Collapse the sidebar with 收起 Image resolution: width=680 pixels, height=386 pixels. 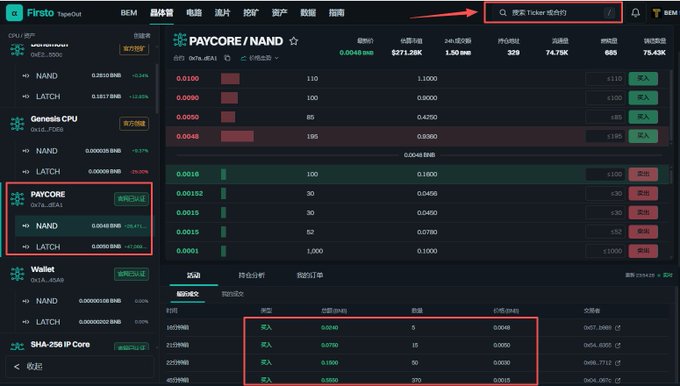pyautogui.click(x=79, y=366)
